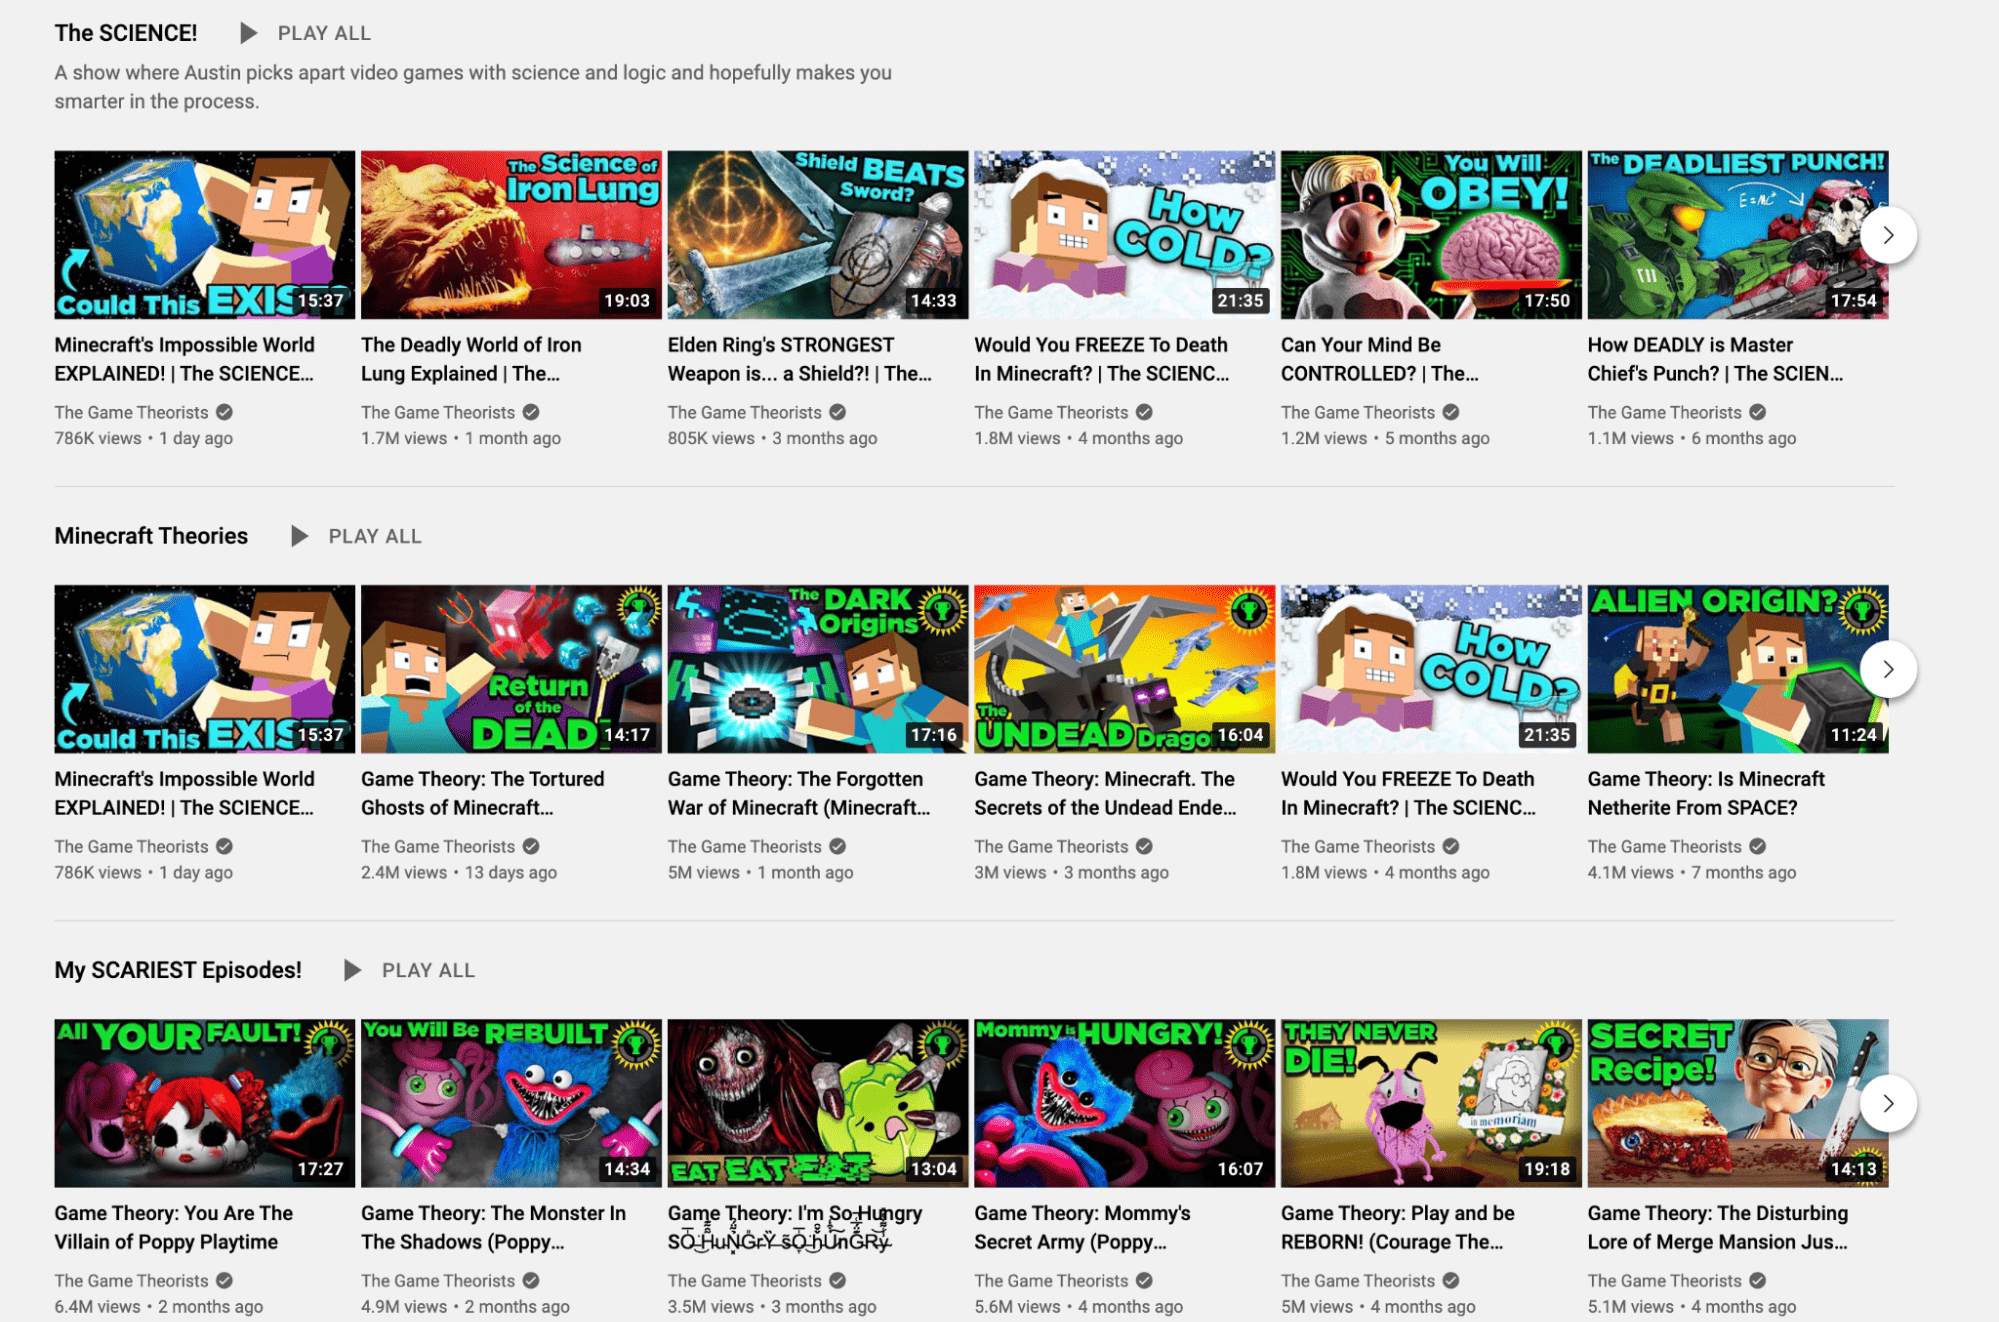The image size is (1999, 1322).
Task: Click the 16:07 duration badge on Mommy is HUNGRY
Action: [1240, 1168]
